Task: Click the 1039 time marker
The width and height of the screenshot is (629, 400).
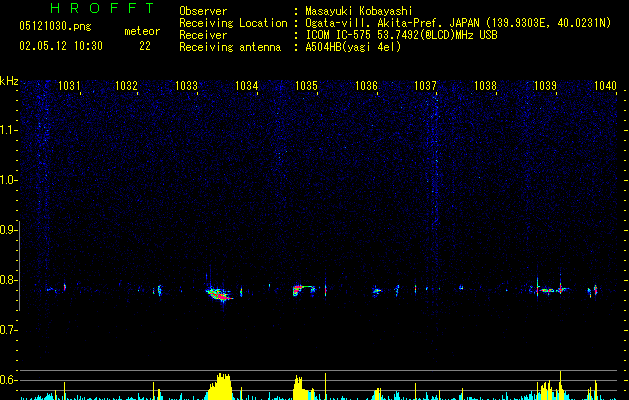Action: pos(546,85)
